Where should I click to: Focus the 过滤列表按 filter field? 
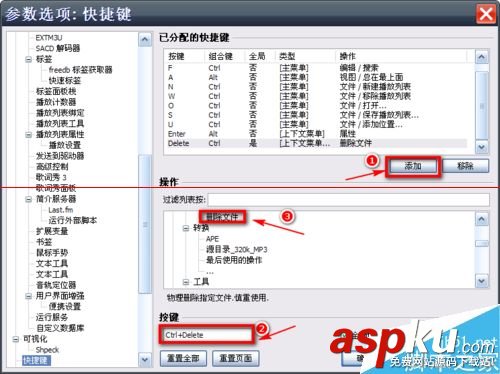click(x=348, y=200)
